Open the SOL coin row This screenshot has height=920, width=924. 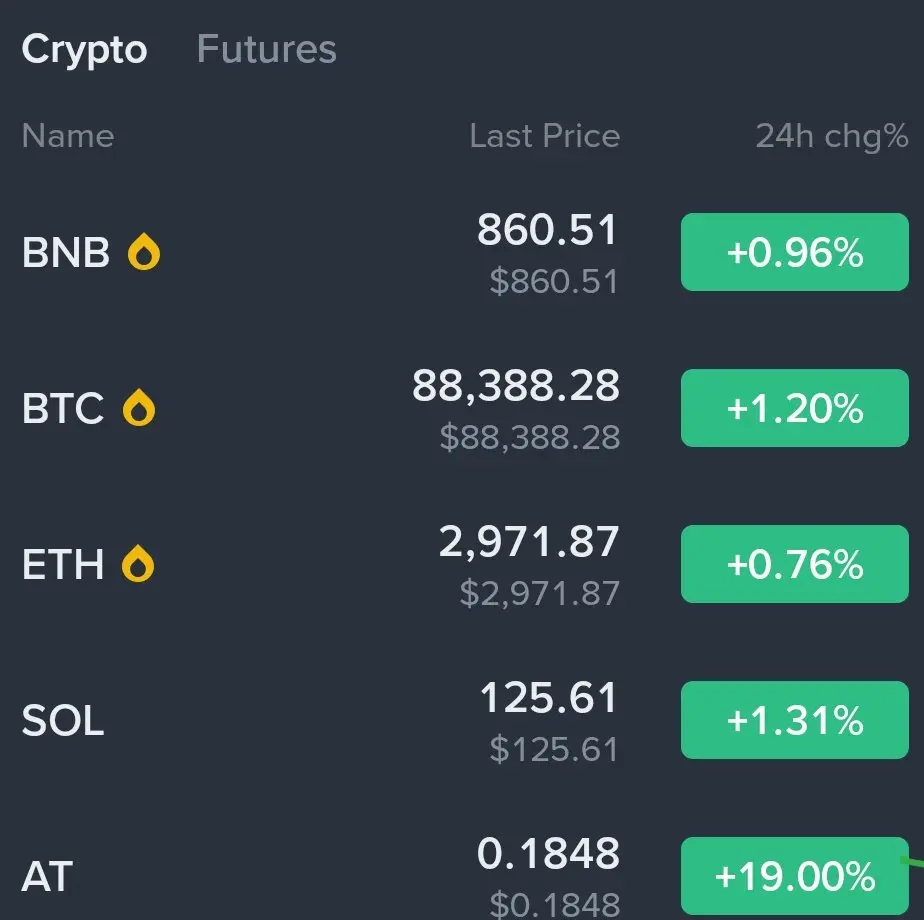click(x=63, y=721)
